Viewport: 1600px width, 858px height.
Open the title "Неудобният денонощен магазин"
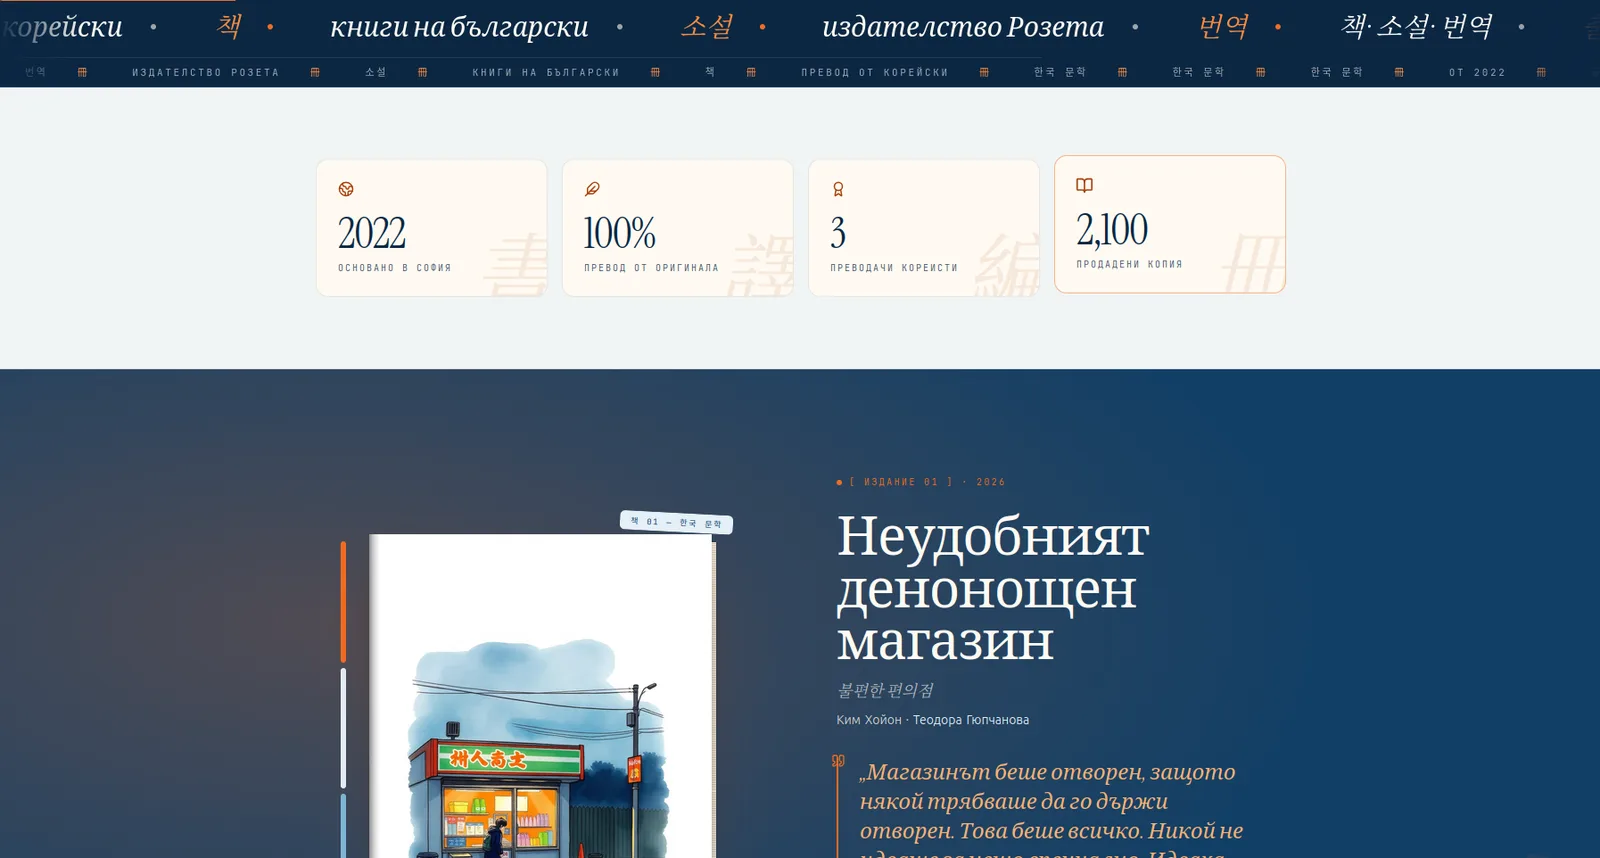[x=993, y=588]
